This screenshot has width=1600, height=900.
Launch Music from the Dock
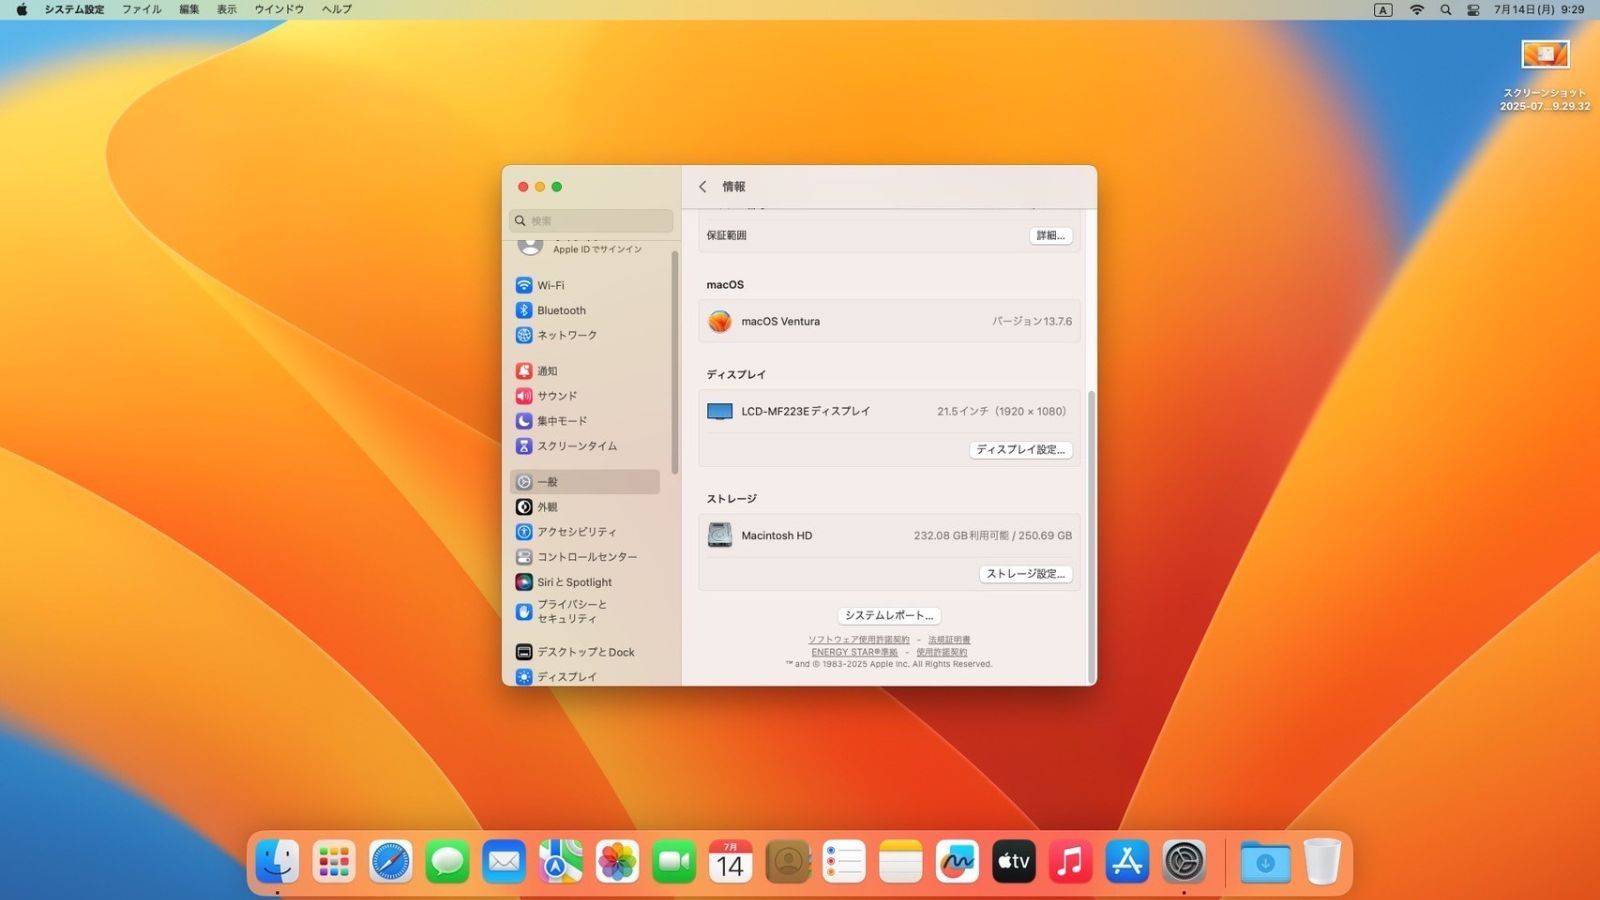coord(1071,861)
